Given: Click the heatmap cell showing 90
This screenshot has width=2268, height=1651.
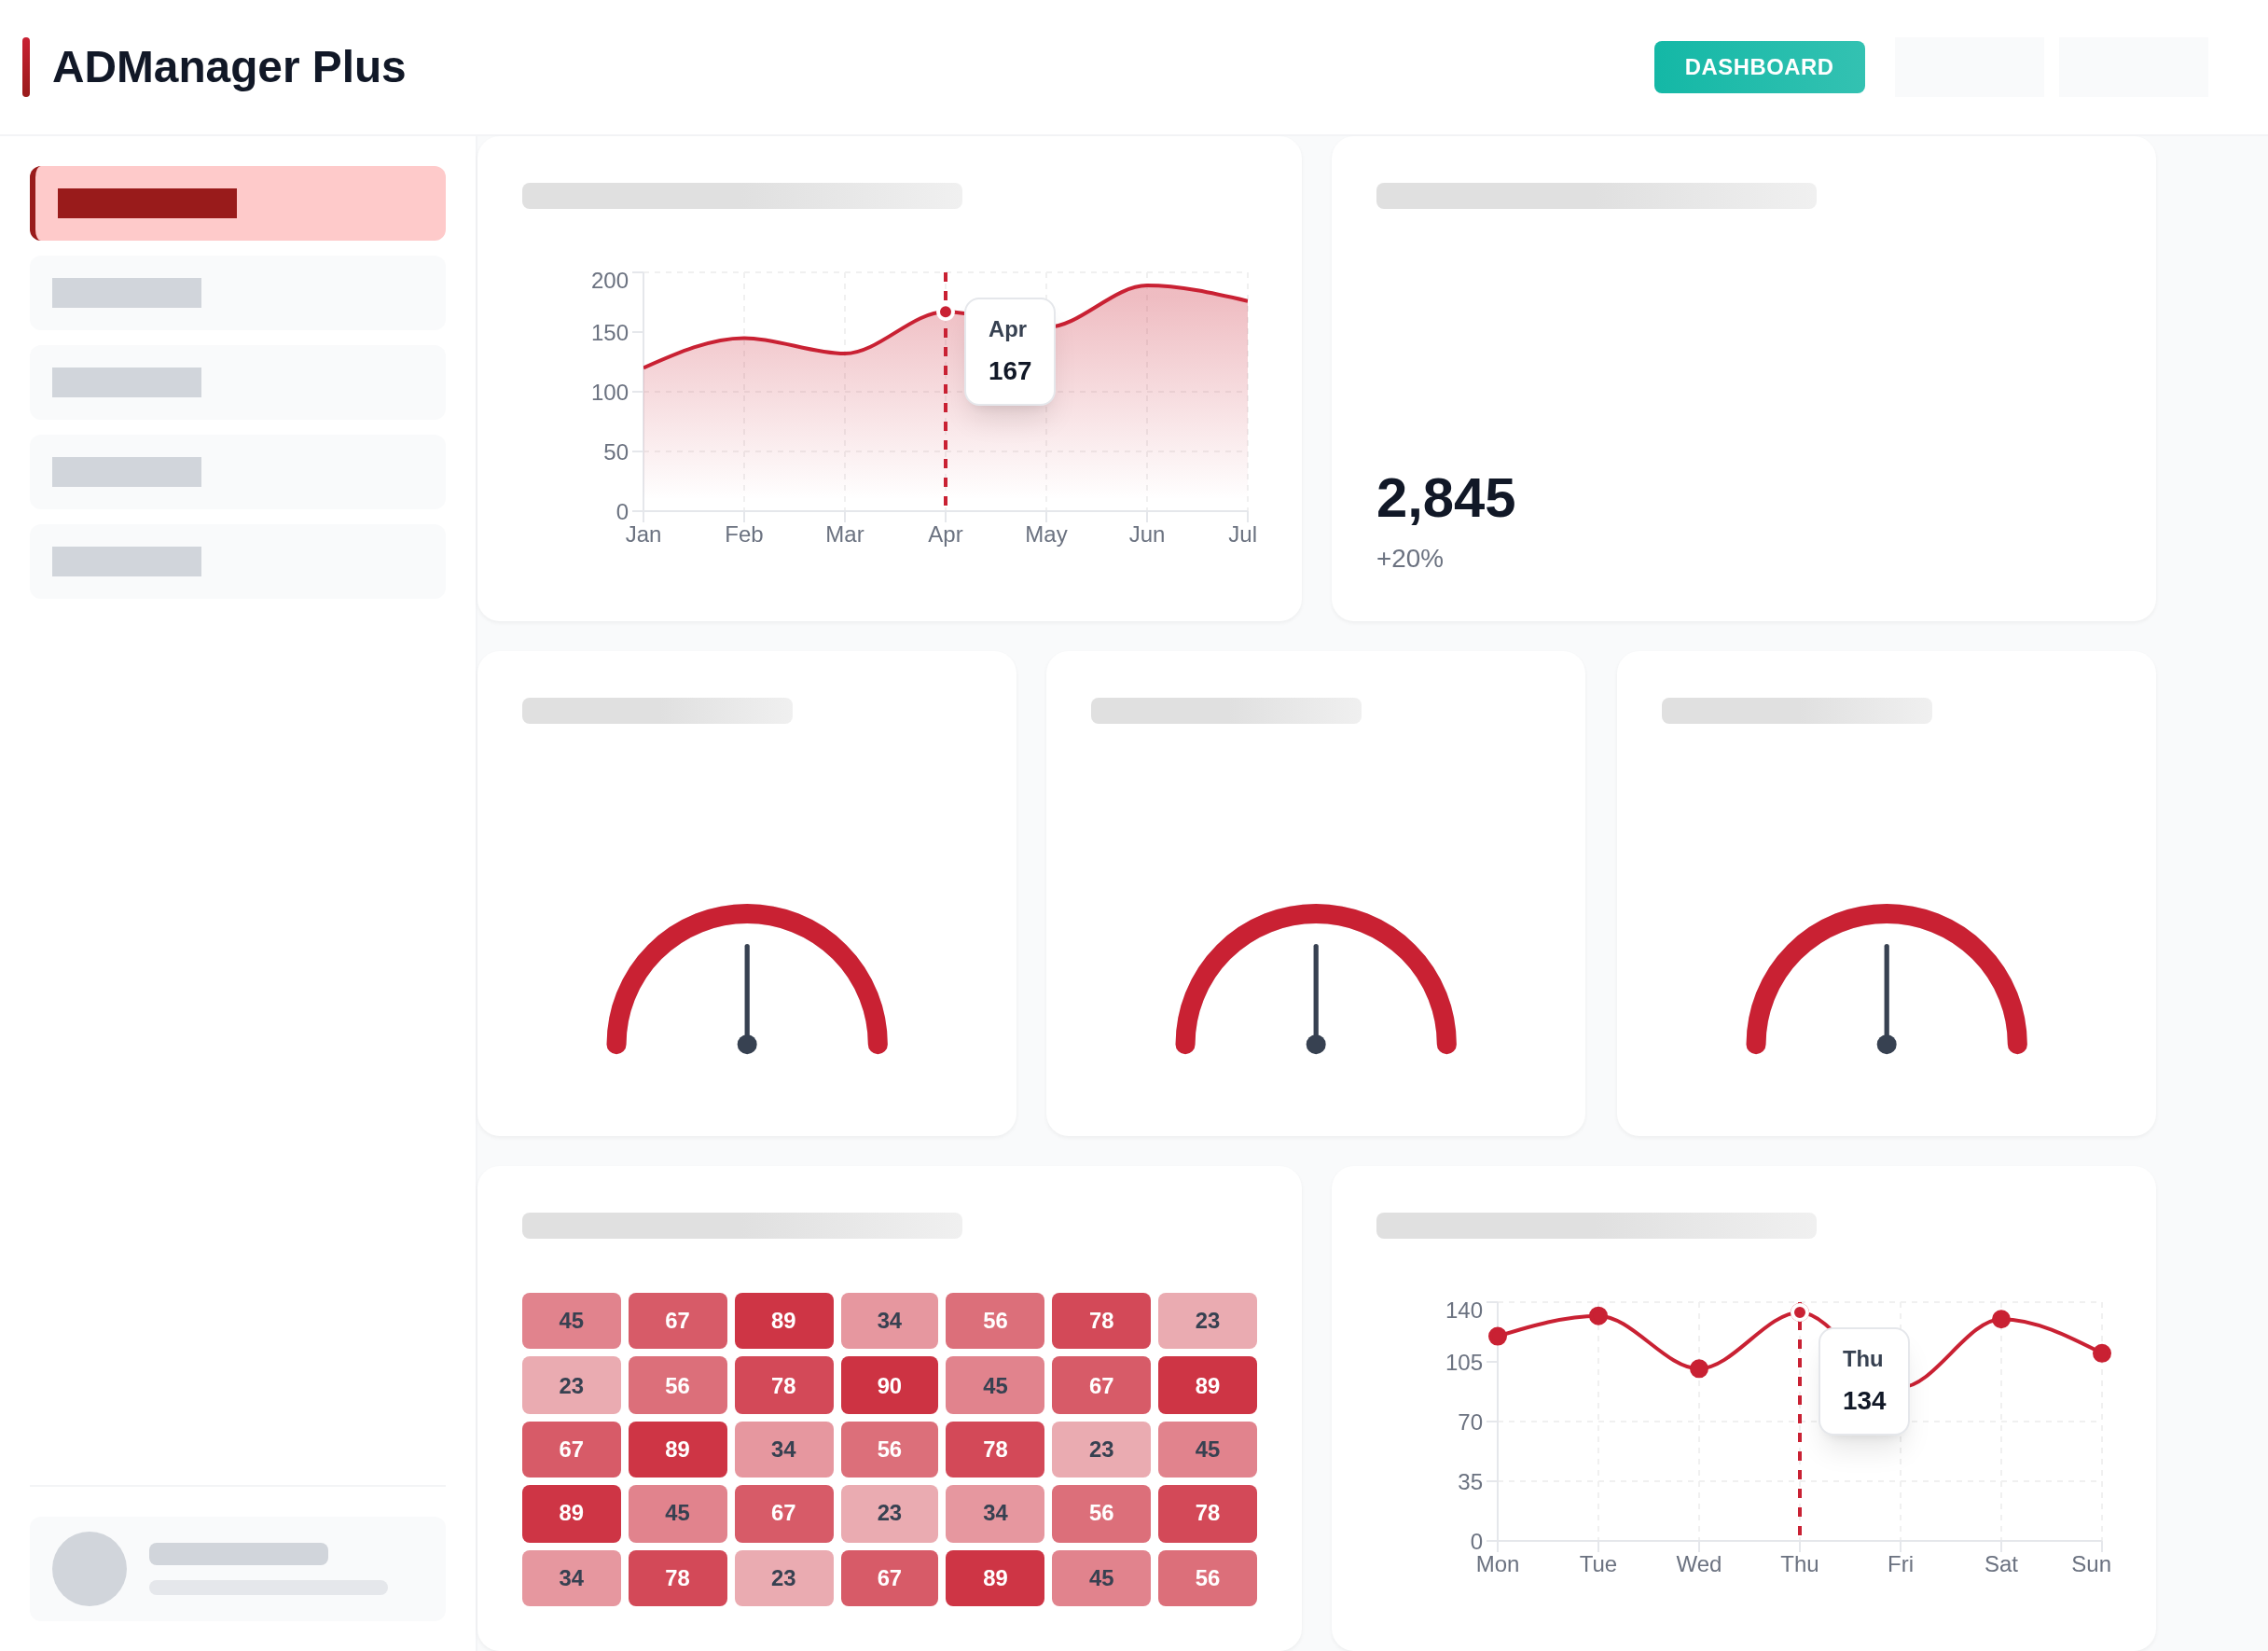Looking at the screenshot, I should point(889,1385).
